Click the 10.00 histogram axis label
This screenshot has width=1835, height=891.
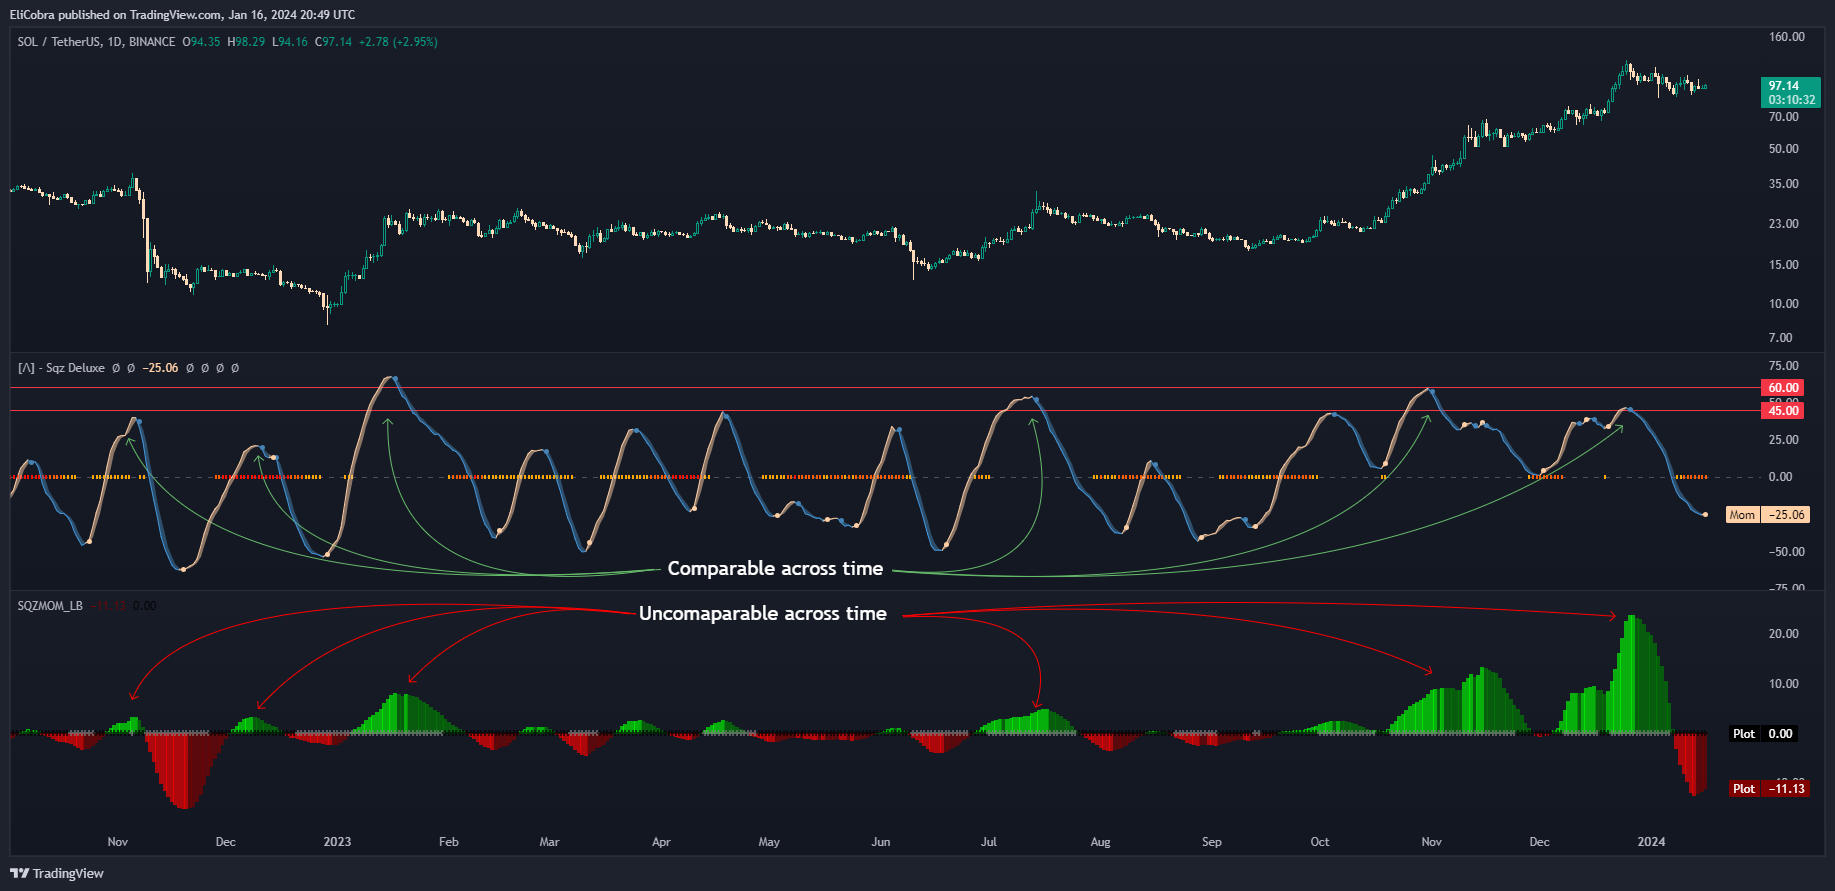[x=1783, y=684]
